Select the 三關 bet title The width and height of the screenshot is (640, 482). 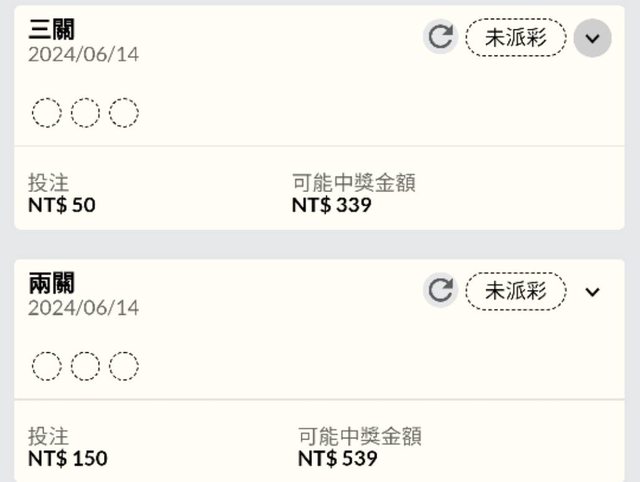[x=52, y=29]
